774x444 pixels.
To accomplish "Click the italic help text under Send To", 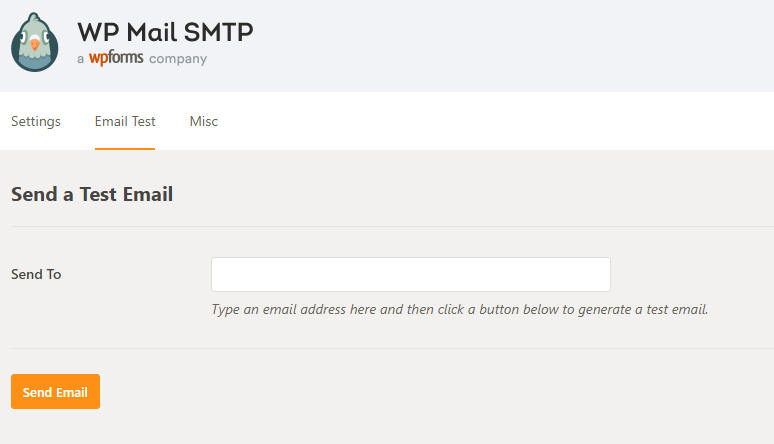I will 460,310.
